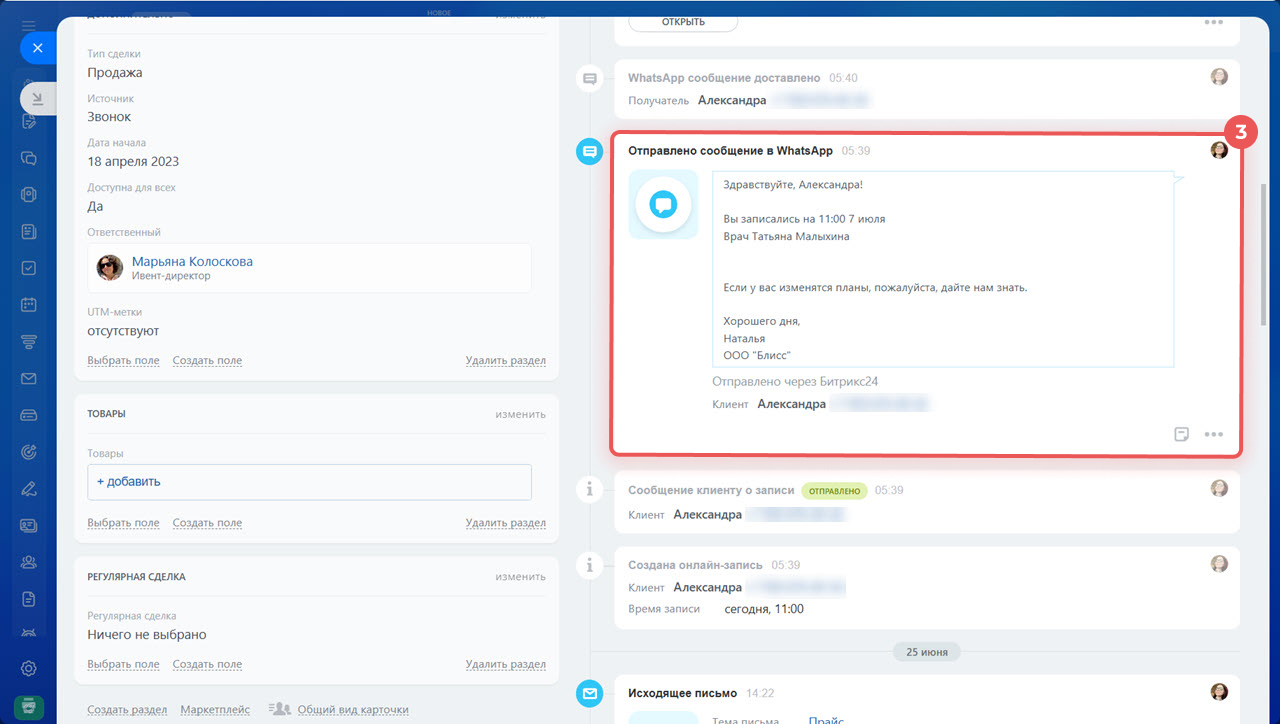Click Создать поле under UTM-метки
1280x724 pixels.
pos(207,360)
